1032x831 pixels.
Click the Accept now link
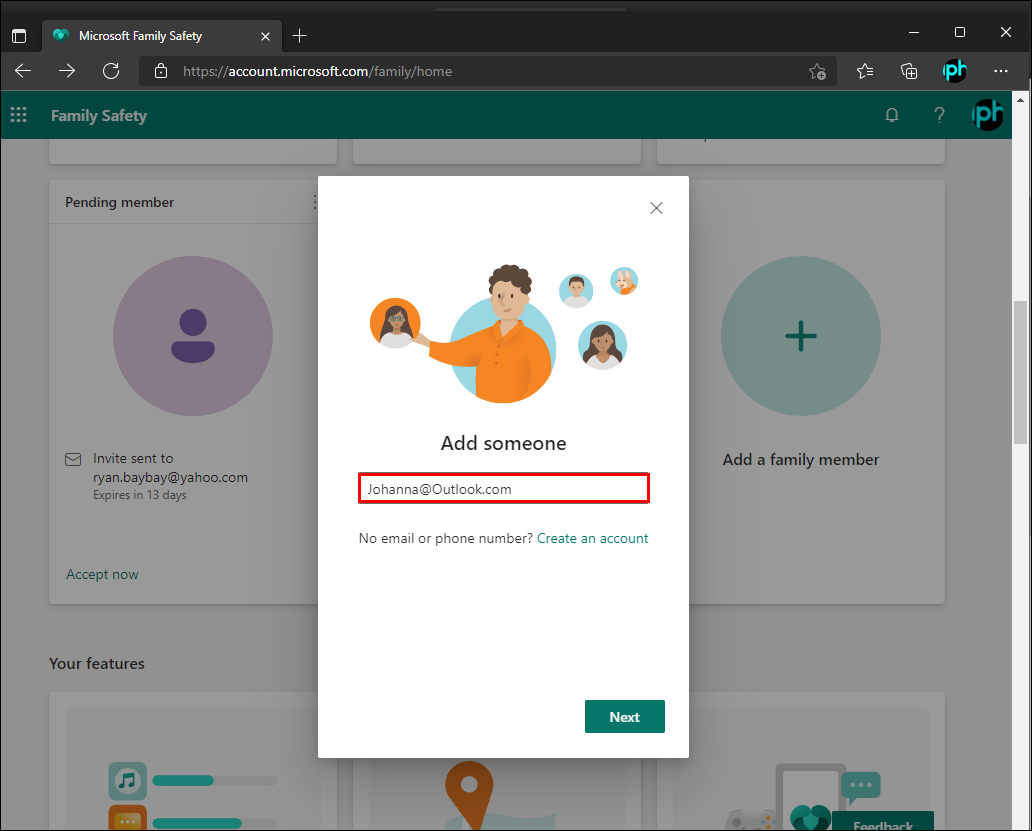pos(102,574)
